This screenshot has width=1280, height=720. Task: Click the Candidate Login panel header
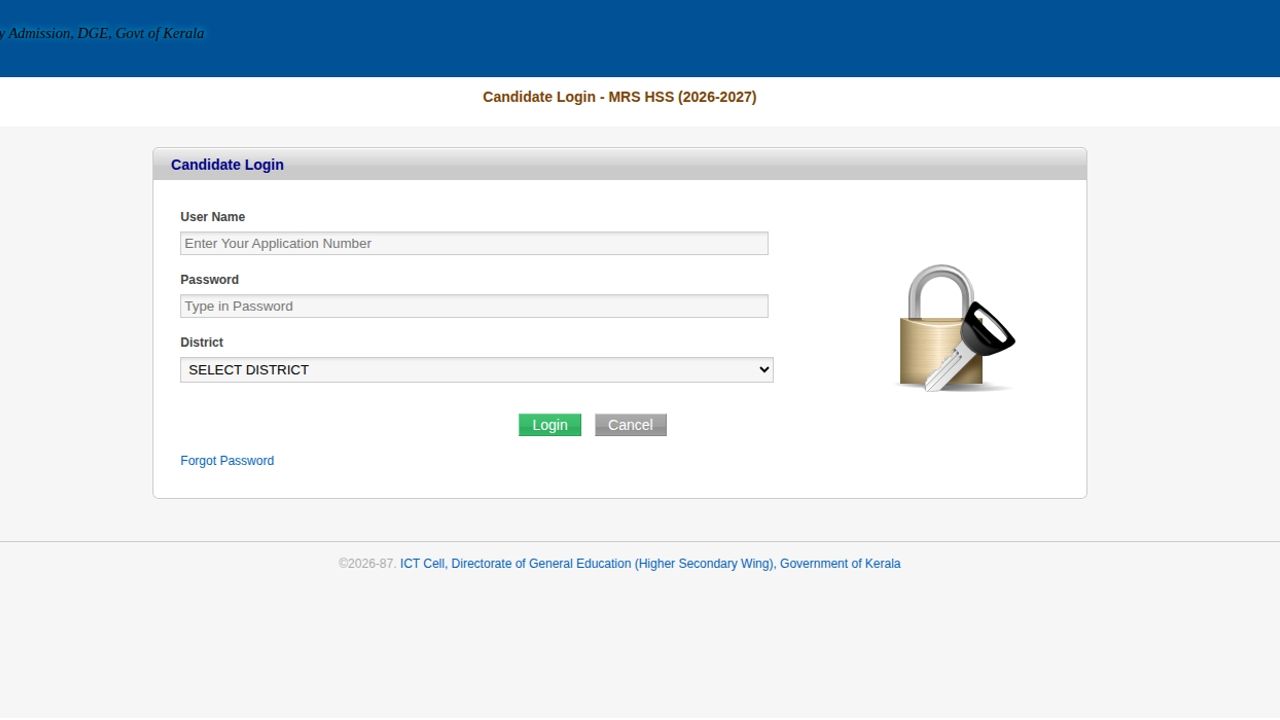pyautogui.click(x=619, y=165)
